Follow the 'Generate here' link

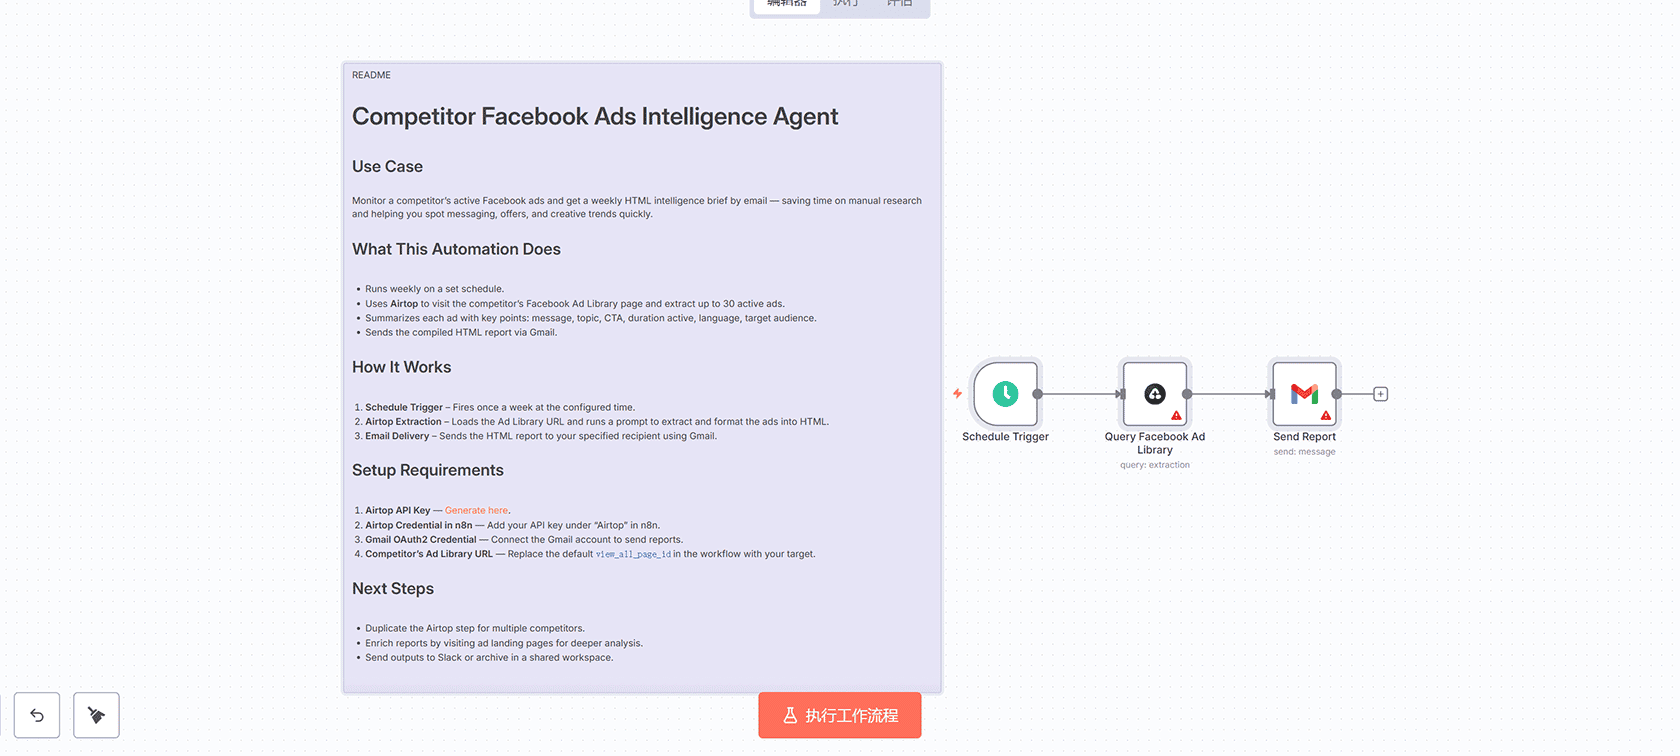476,510
